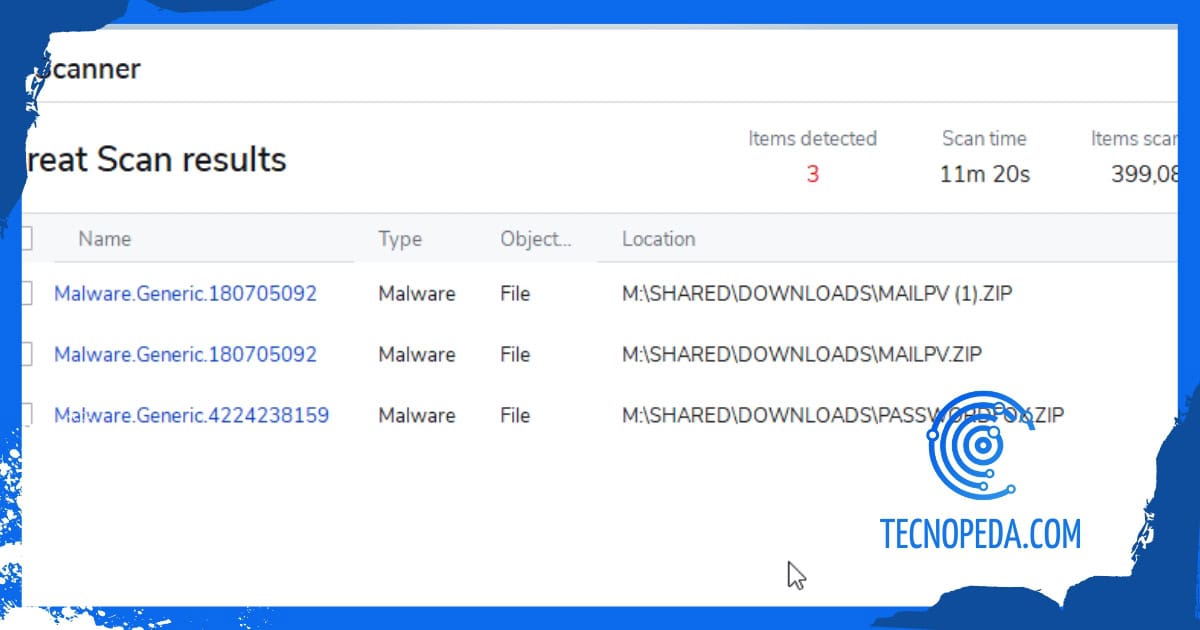Select the path M:\SHARED\DOWNLOADS\MAILPV (1).ZIP

(x=819, y=294)
